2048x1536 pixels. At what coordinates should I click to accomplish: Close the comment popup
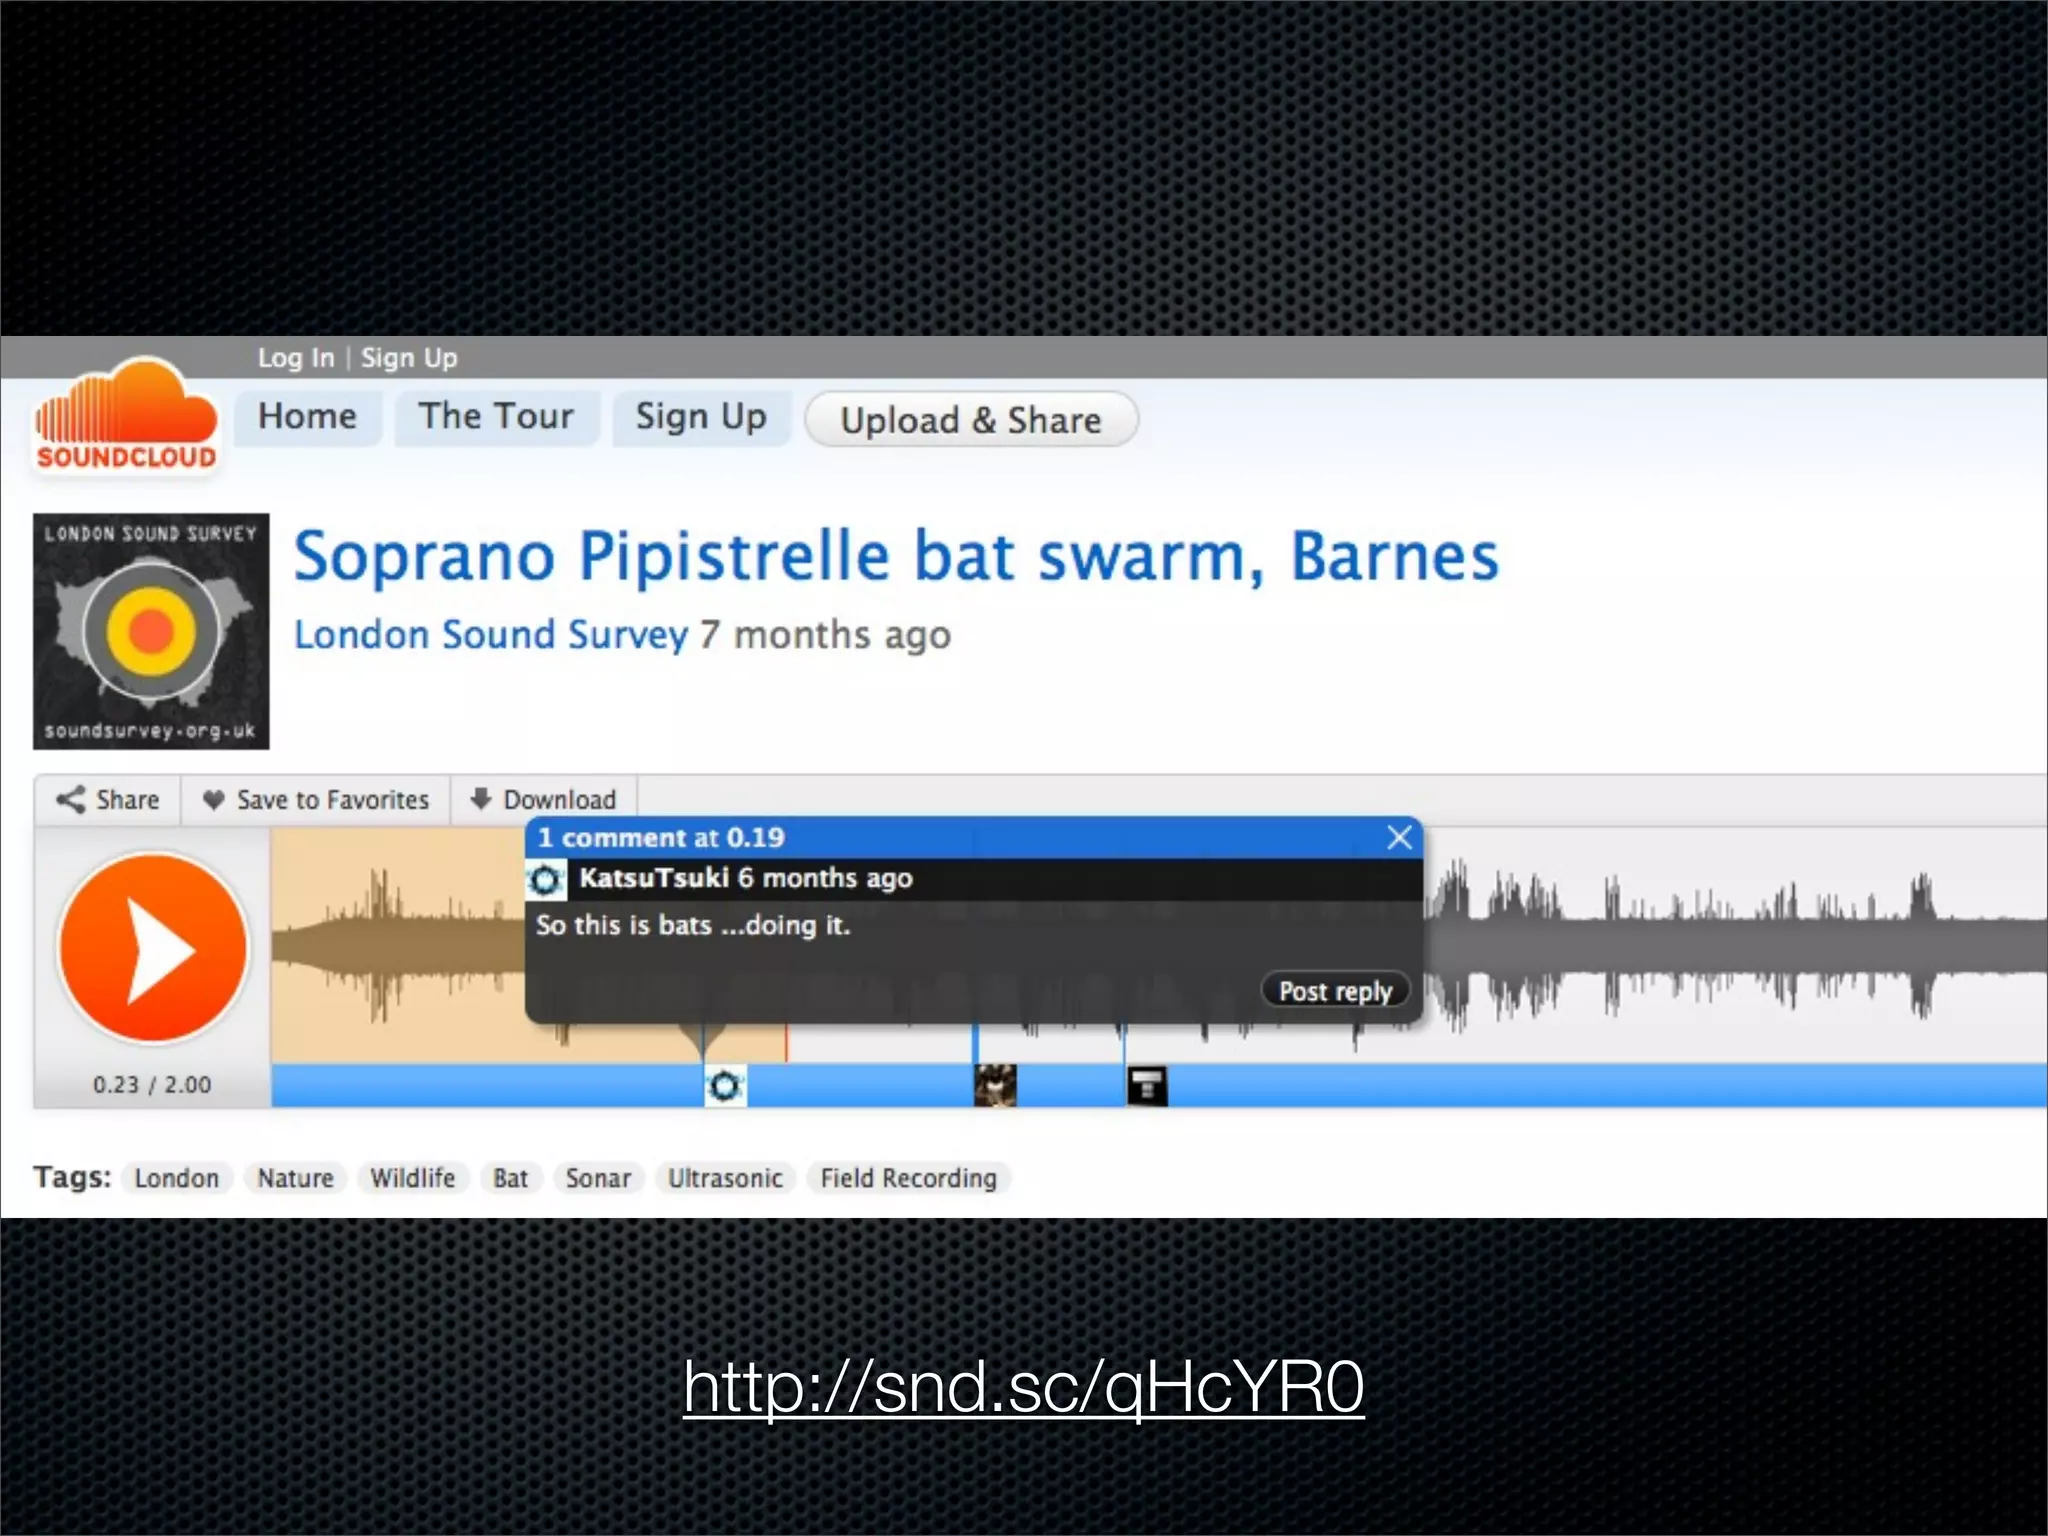(1399, 837)
